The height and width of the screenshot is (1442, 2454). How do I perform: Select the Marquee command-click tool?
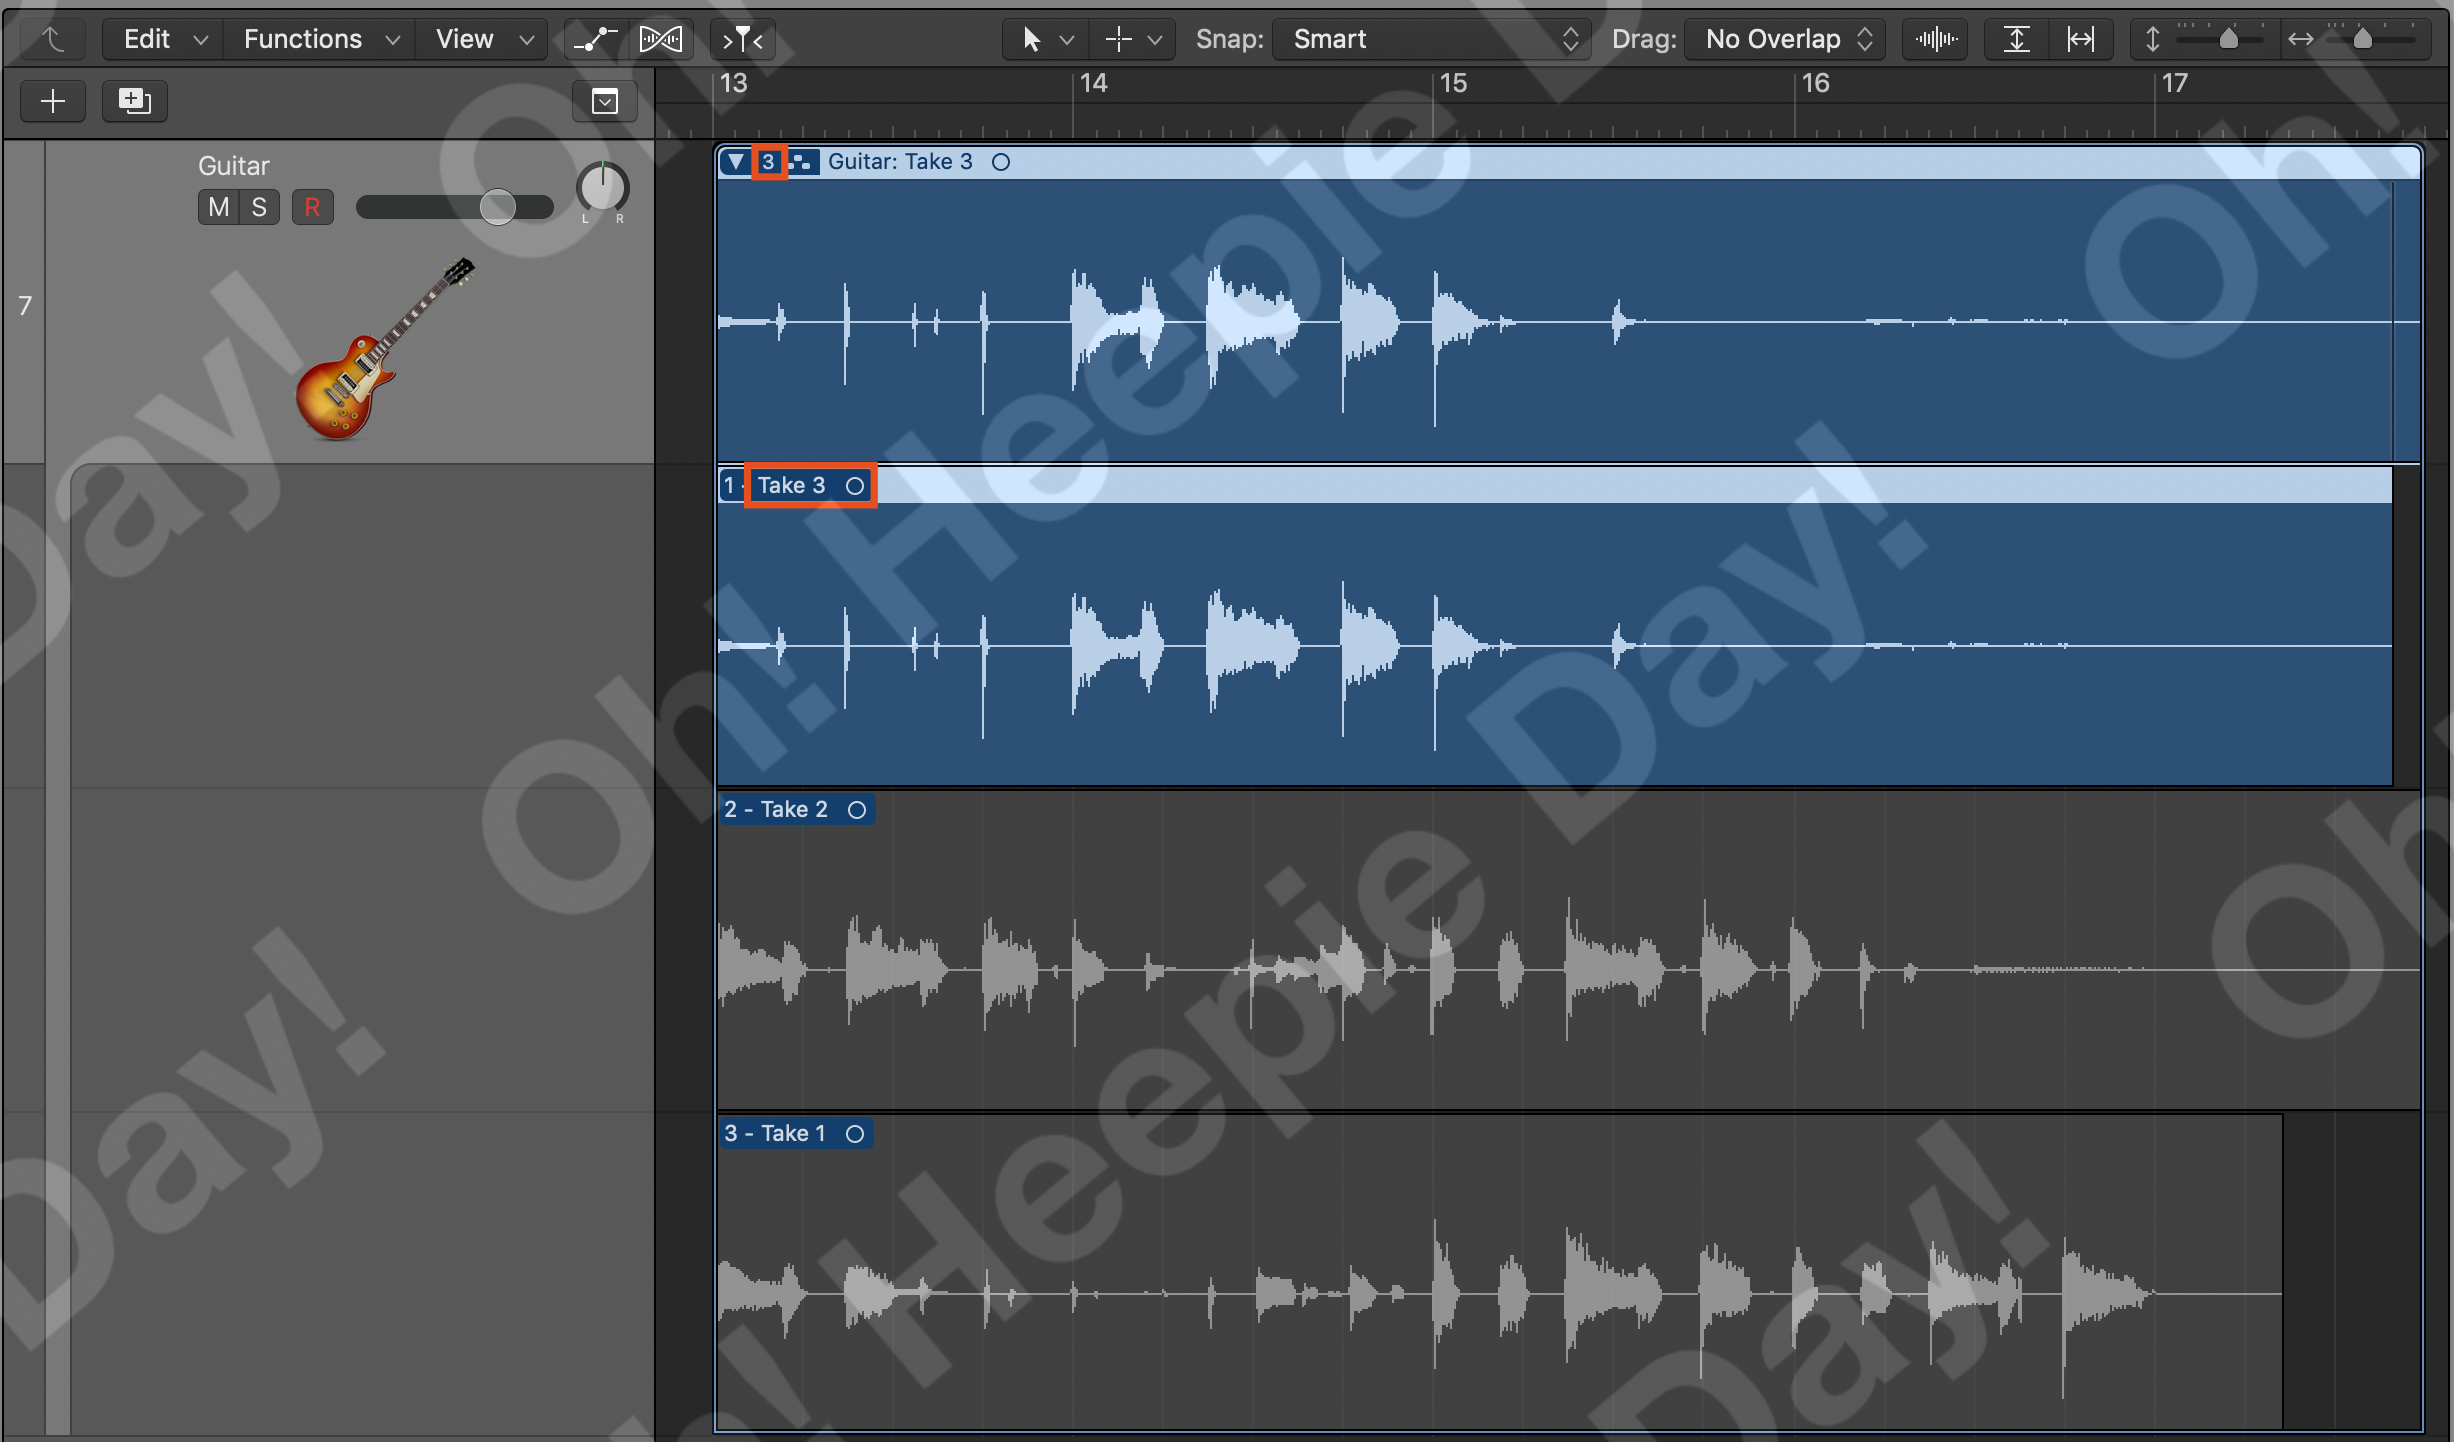1119,40
